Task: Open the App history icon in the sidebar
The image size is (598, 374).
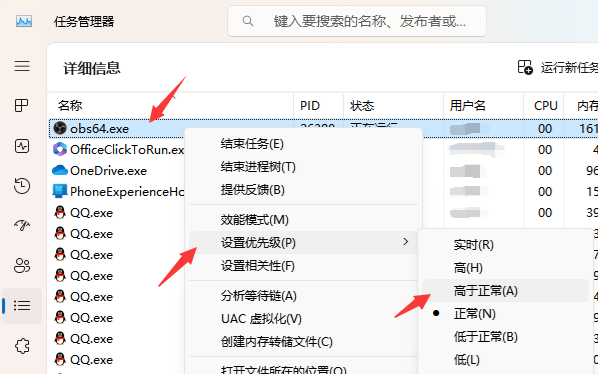Action: pos(22,186)
